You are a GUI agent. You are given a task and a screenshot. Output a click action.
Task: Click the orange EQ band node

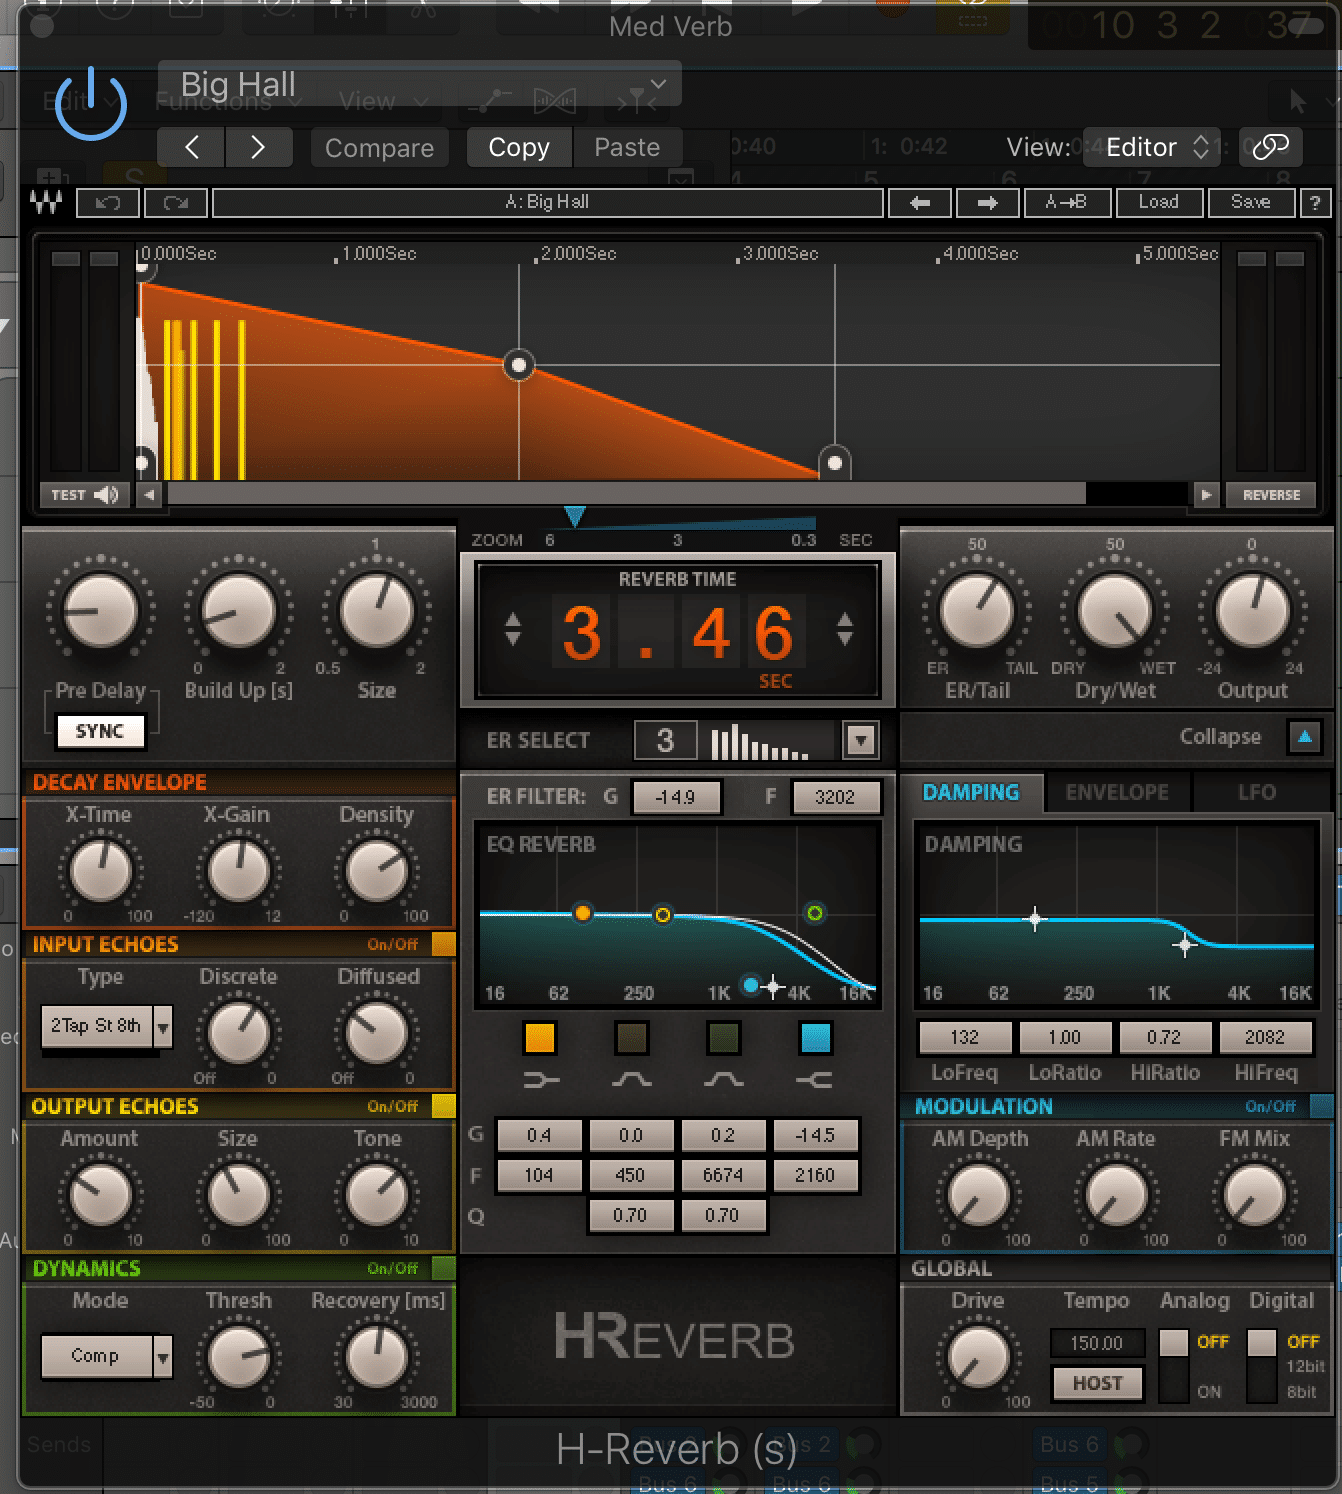pyautogui.click(x=583, y=913)
